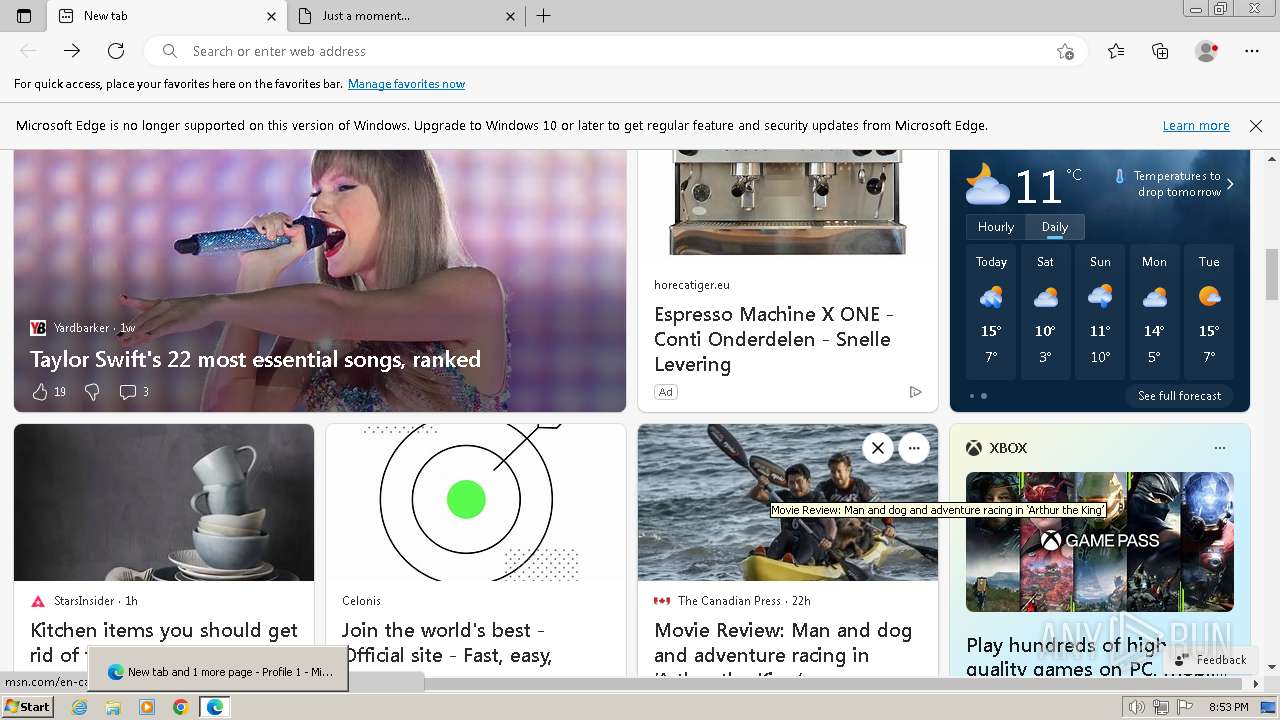Switch weather to Hourly tab
This screenshot has width=1280, height=720.
[996, 227]
